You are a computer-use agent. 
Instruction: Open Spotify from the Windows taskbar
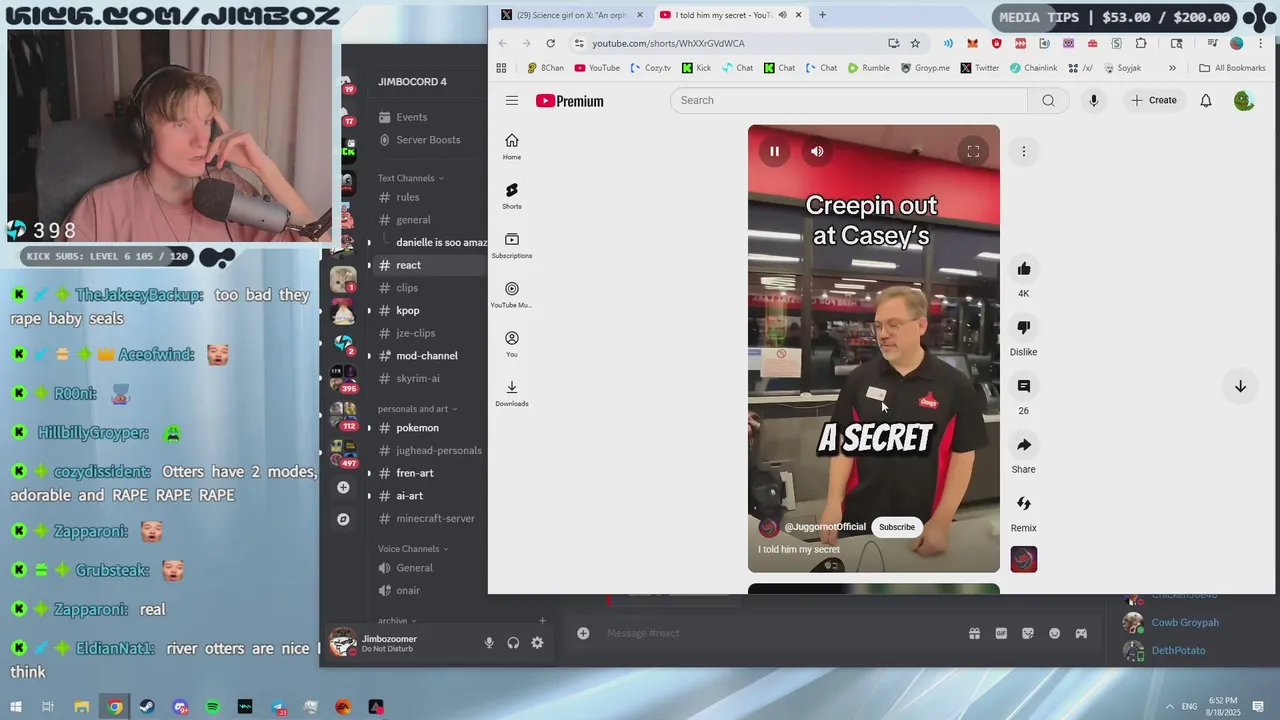tap(213, 707)
